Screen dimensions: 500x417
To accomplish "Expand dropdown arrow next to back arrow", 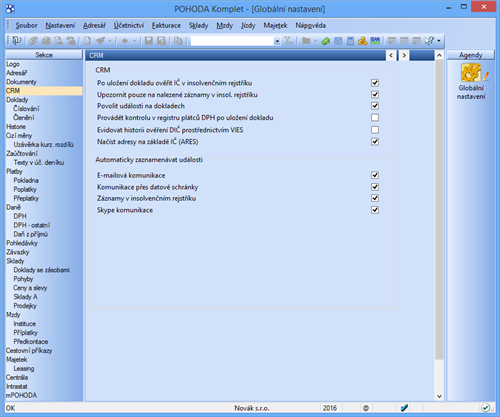I will (x=134, y=41).
